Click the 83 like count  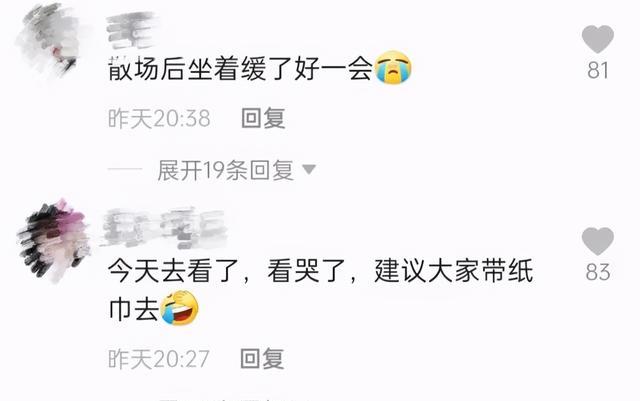click(x=598, y=272)
